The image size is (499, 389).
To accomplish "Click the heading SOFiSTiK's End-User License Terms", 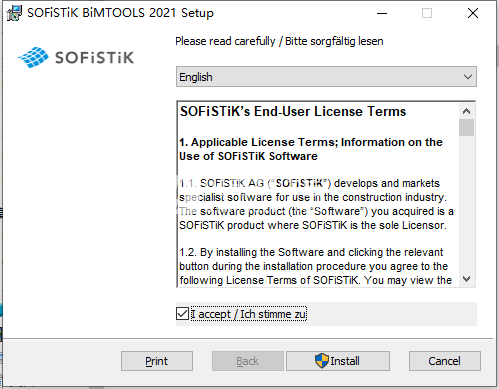I will [293, 111].
